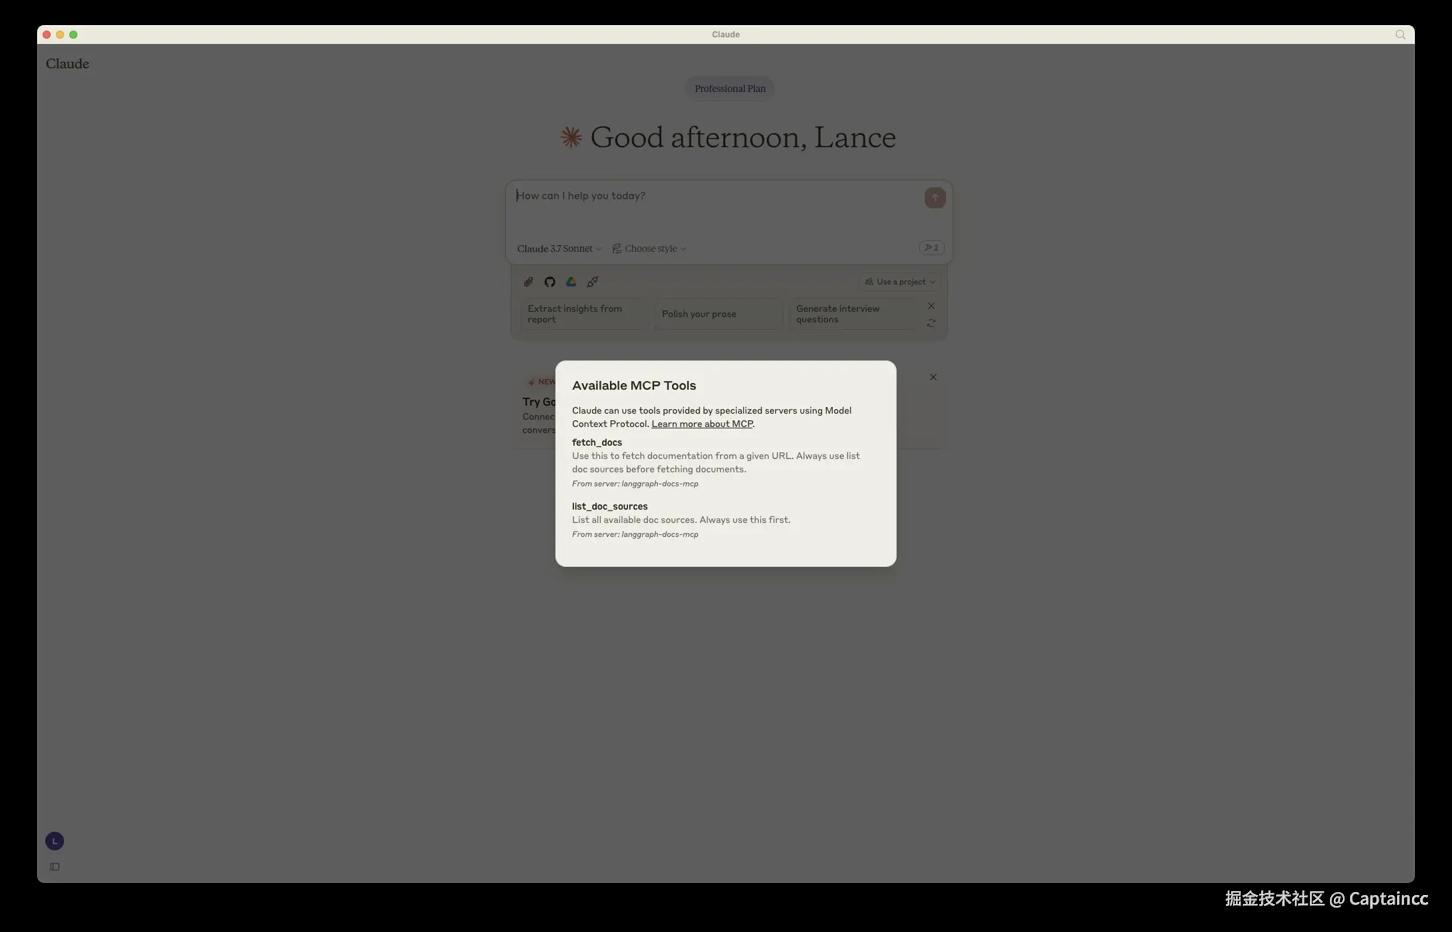Open the Choose style dropdown

(649, 249)
